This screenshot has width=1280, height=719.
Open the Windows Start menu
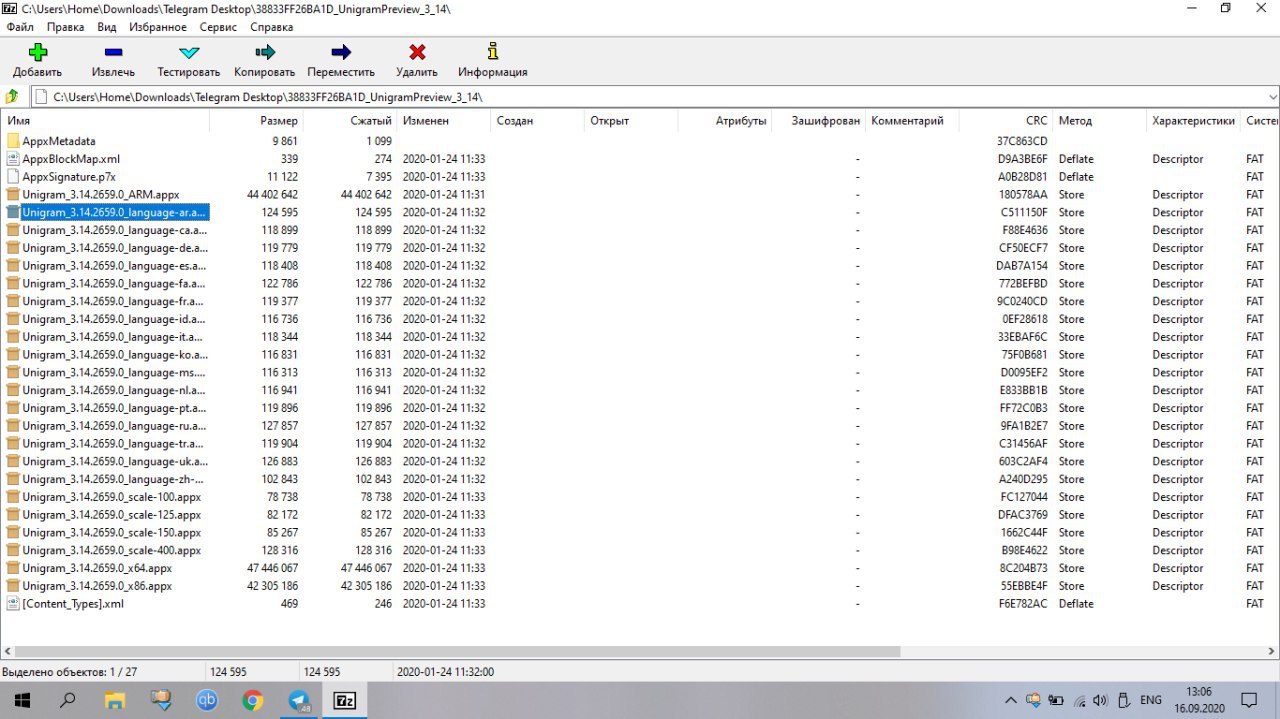pyautogui.click(x=22, y=700)
